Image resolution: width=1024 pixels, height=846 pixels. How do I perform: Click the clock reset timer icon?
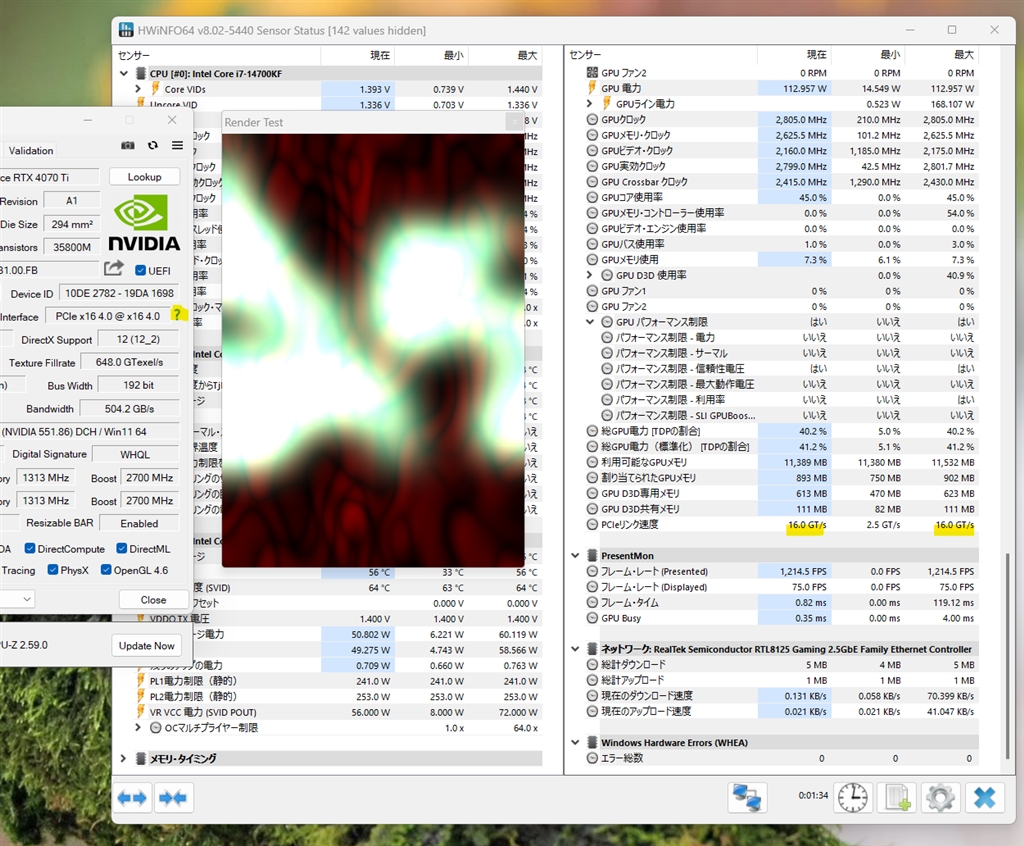pos(853,798)
